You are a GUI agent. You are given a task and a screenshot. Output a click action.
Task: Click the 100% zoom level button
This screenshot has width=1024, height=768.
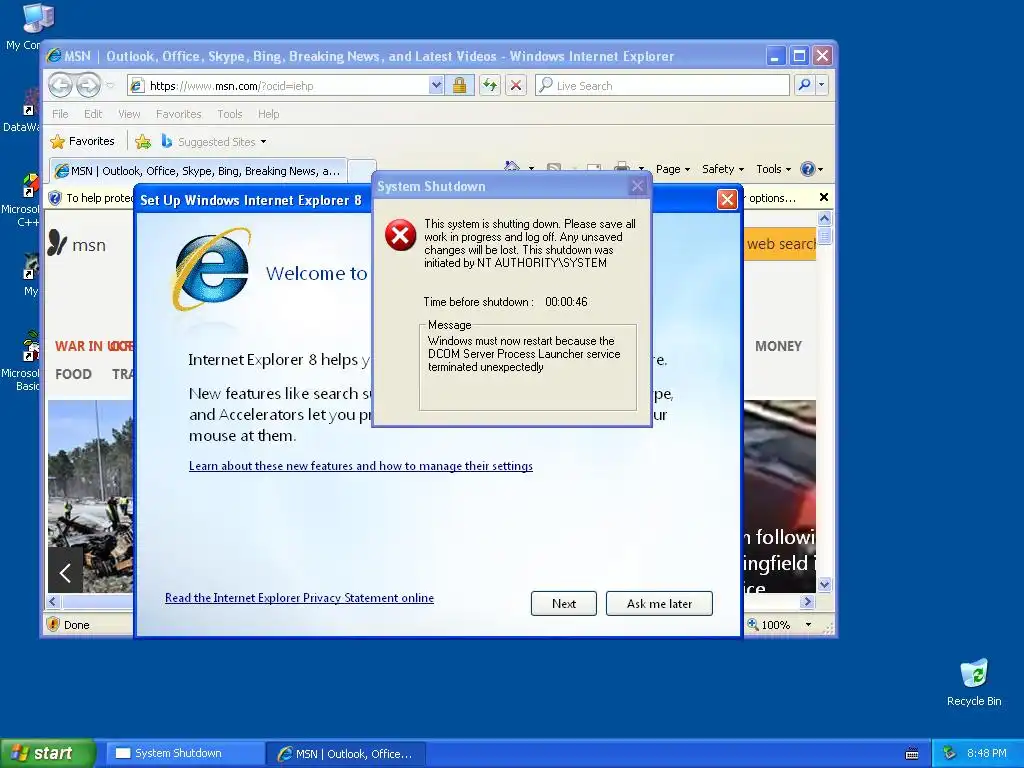[769, 625]
